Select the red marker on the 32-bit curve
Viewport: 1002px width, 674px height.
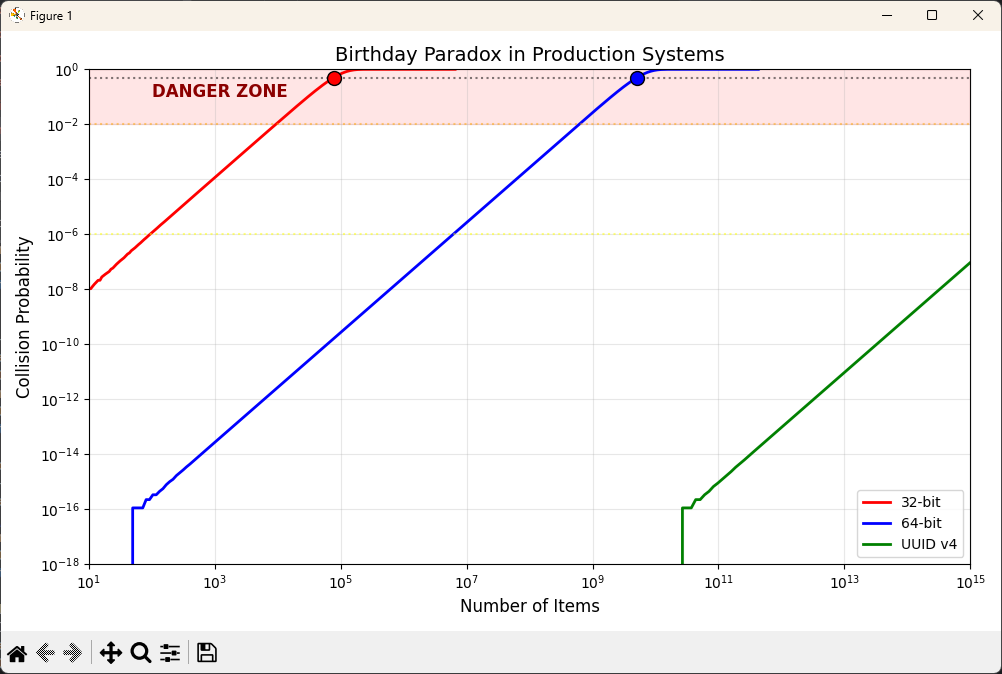pos(334,77)
